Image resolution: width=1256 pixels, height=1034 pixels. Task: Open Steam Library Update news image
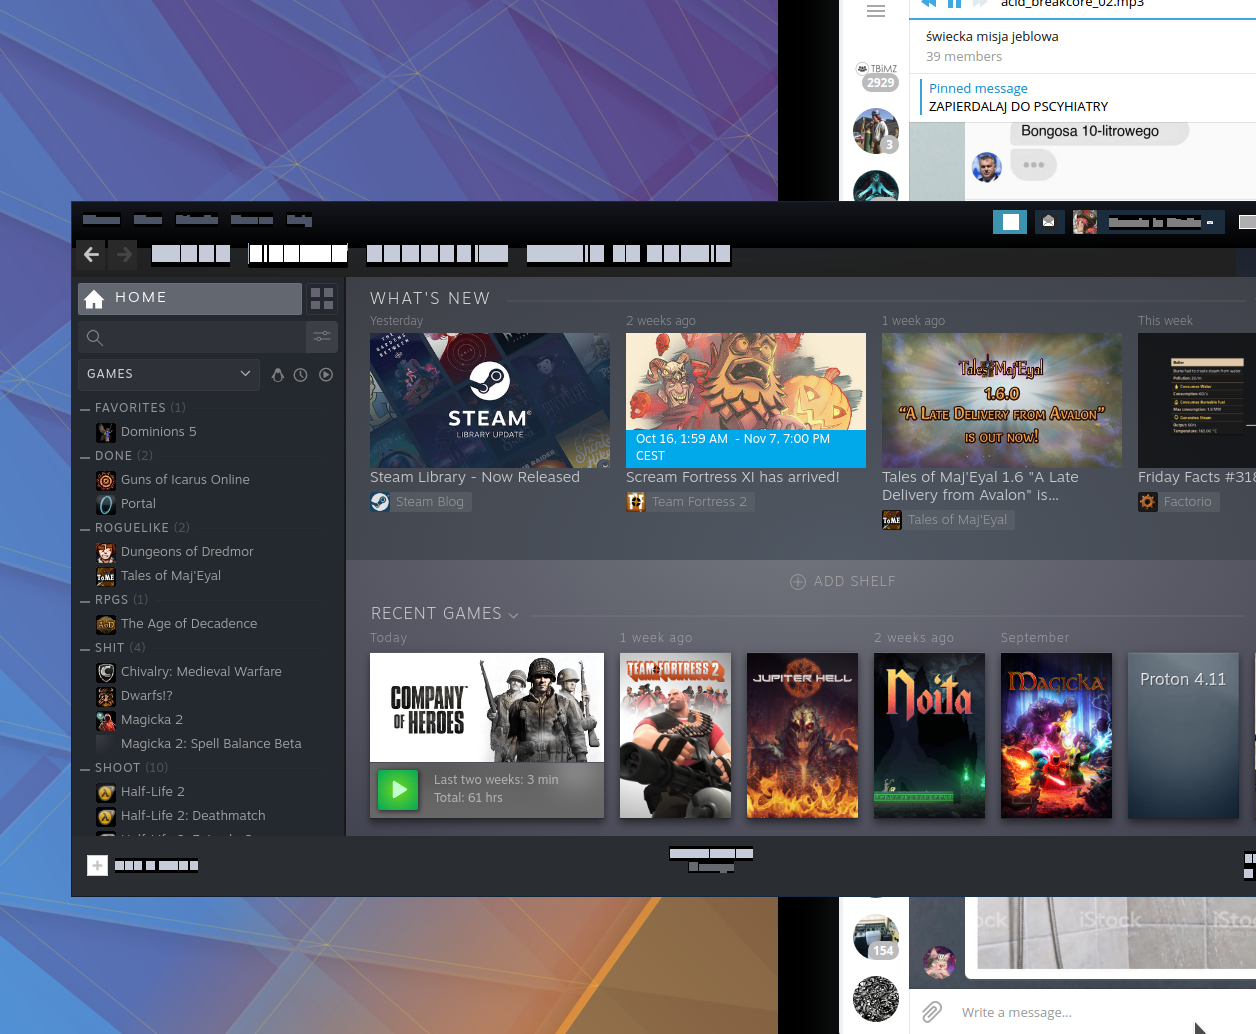click(x=490, y=400)
